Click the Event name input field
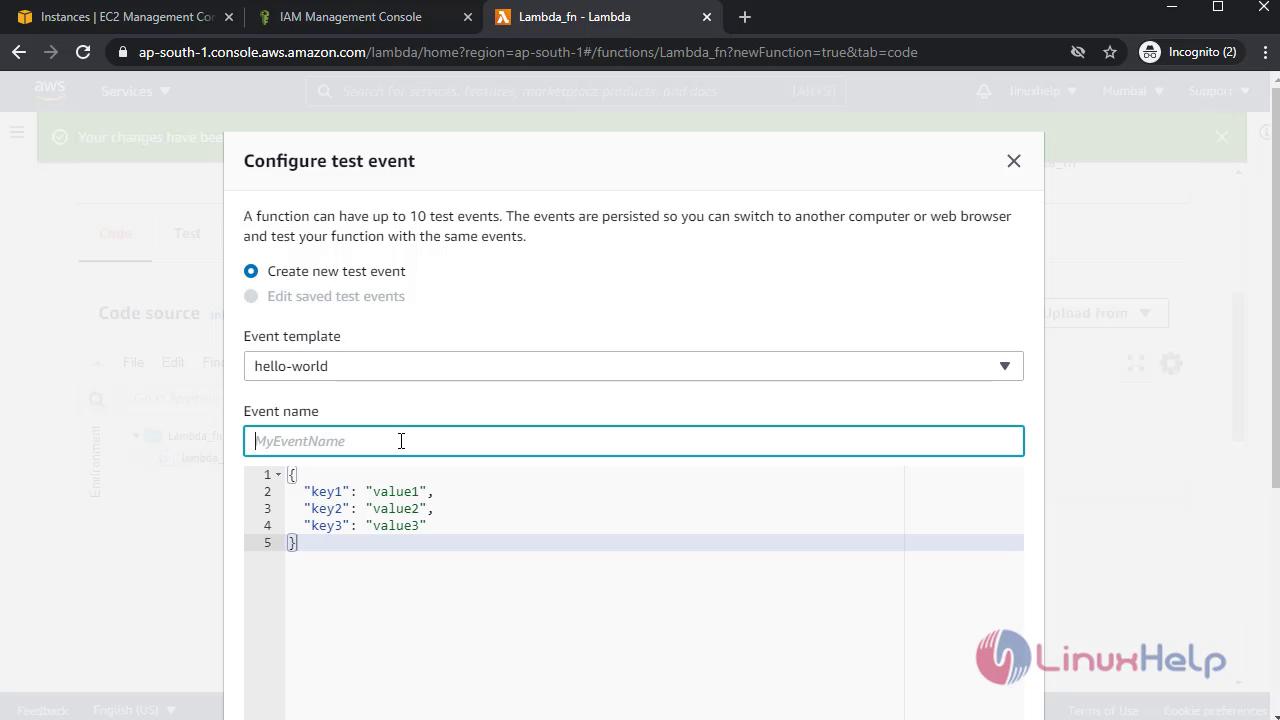 (633, 441)
